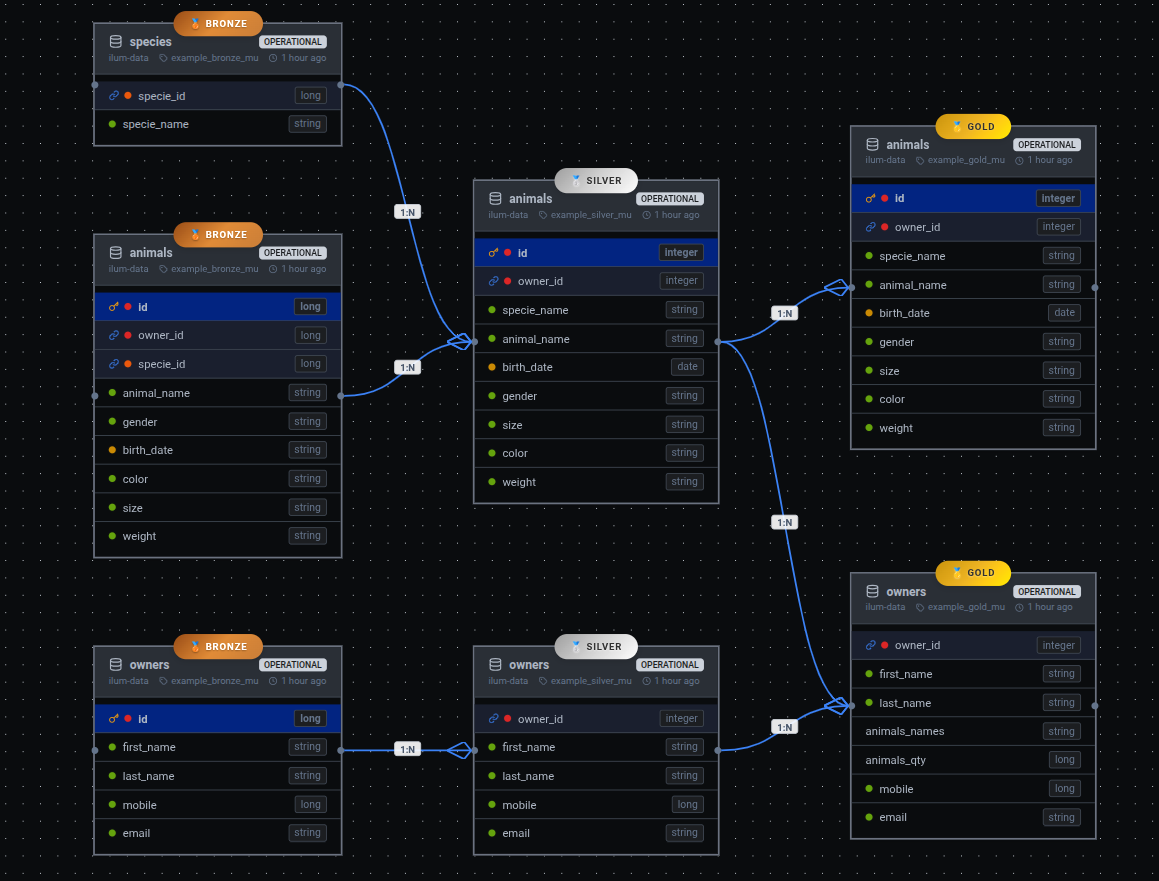Click the ilum-data label on the gold animals table

click(x=884, y=159)
